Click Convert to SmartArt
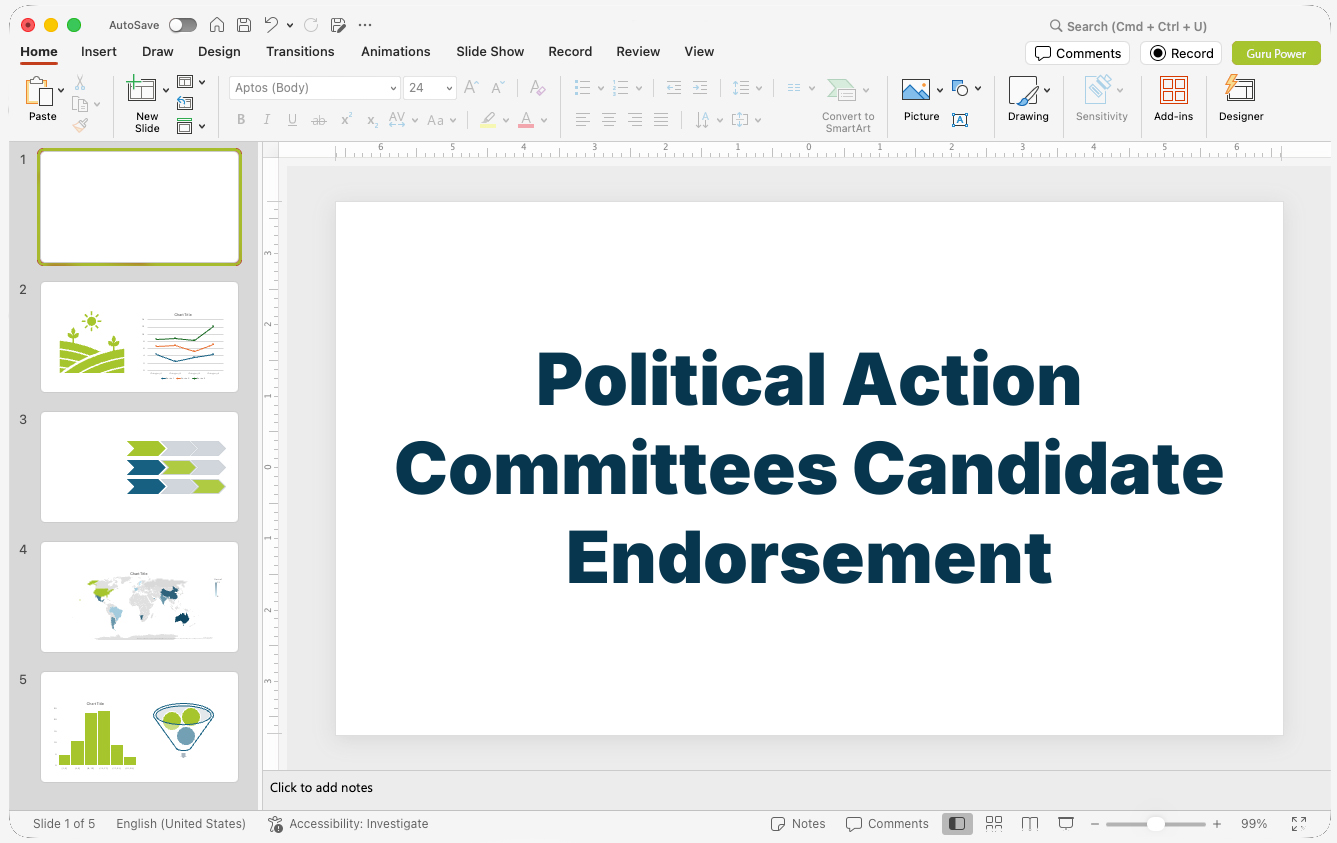The image size is (1337, 843). click(x=847, y=105)
